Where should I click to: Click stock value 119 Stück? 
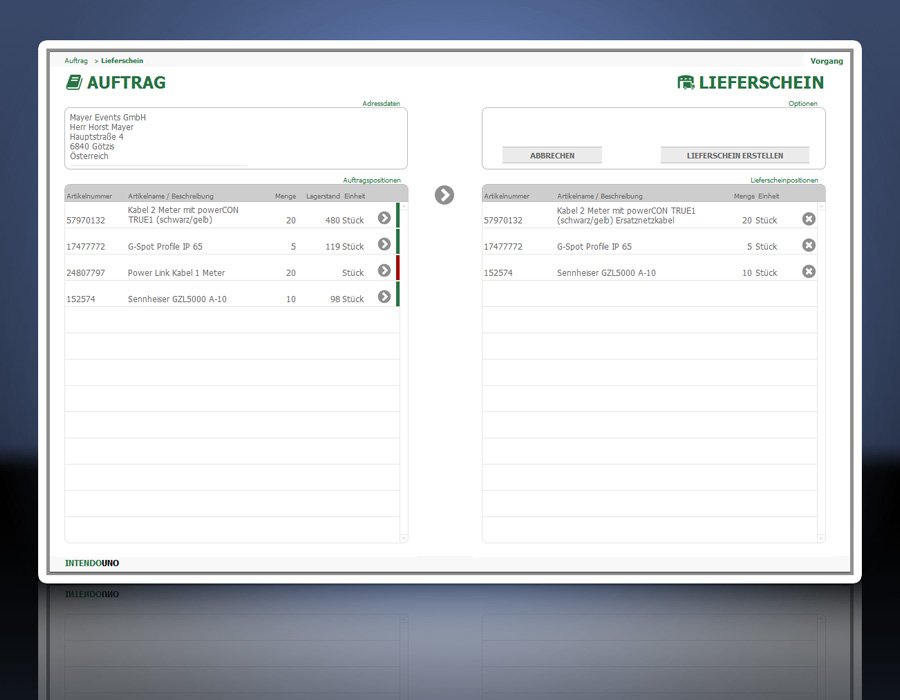344,247
